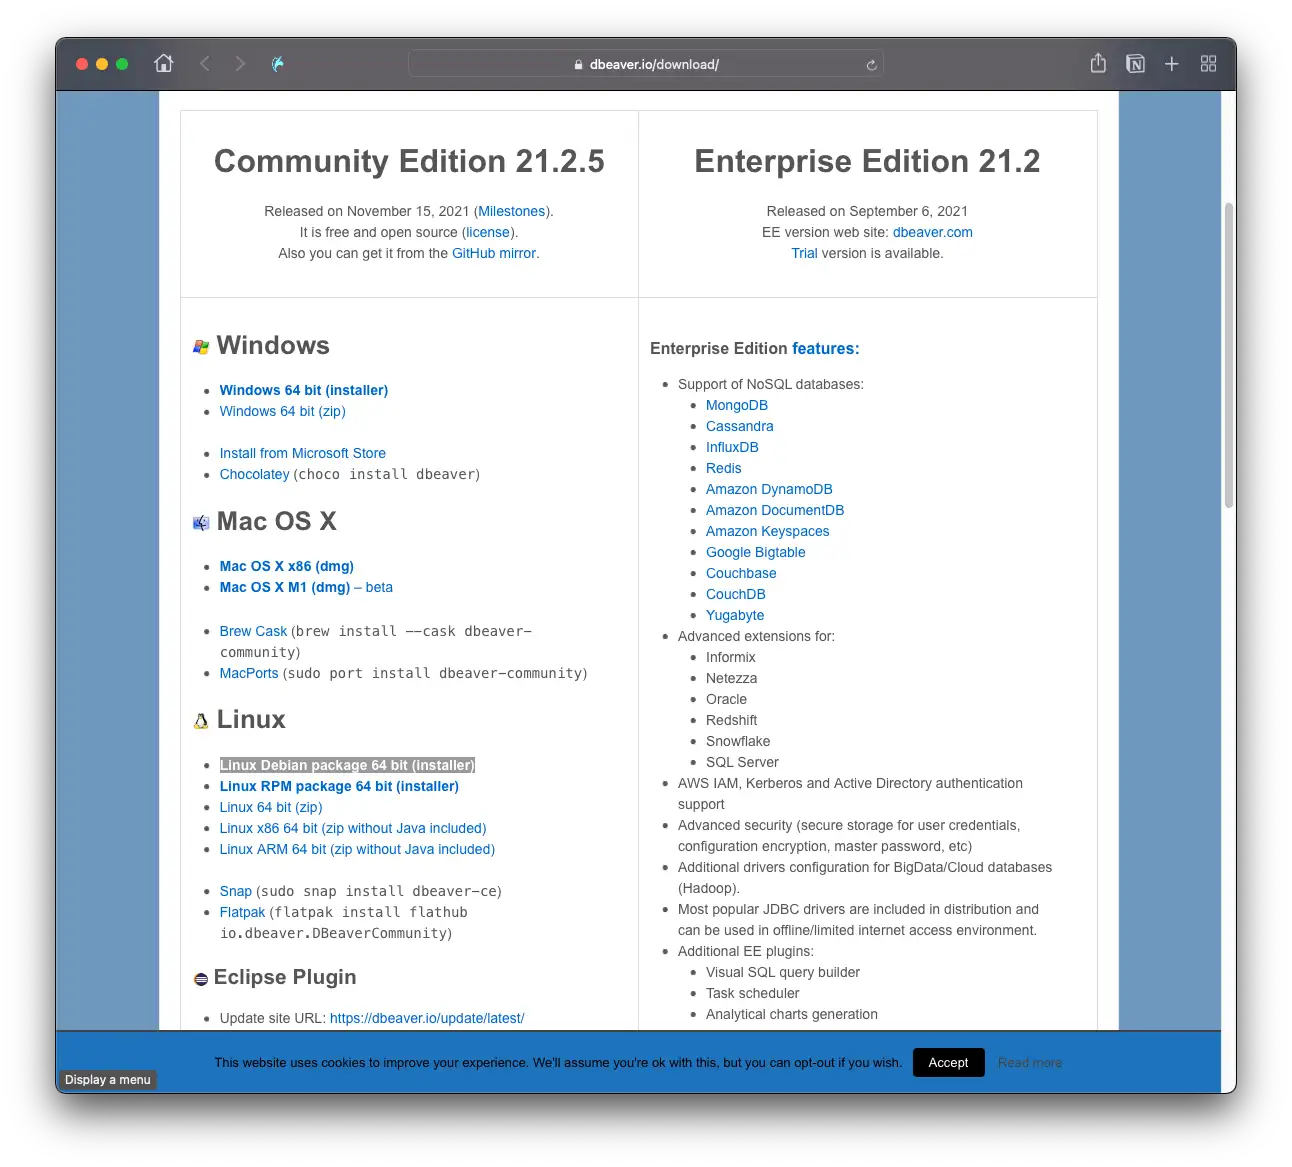Open the Amazon DynamoDB link

pos(769,489)
